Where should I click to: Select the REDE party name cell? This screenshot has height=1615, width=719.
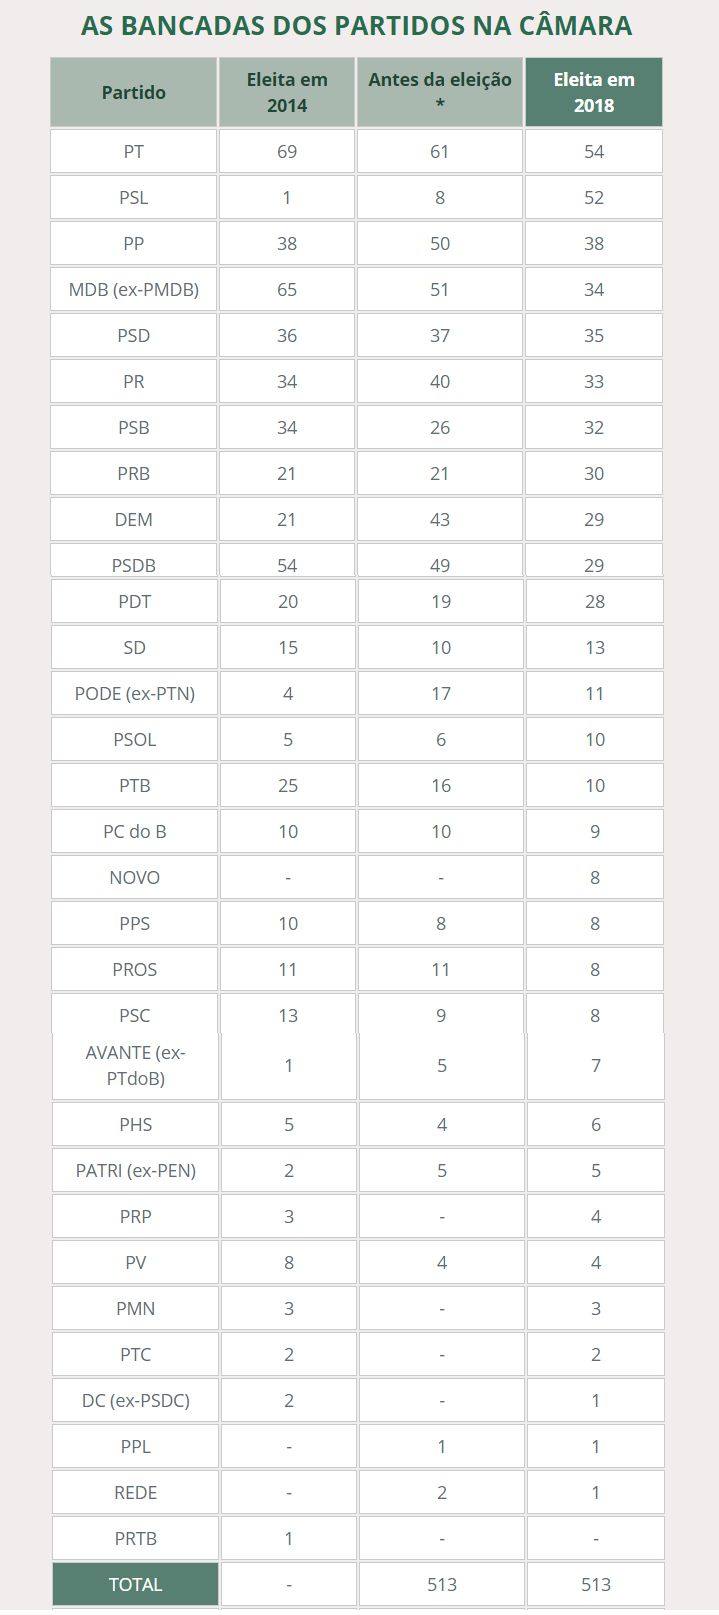tap(136, 1493)
